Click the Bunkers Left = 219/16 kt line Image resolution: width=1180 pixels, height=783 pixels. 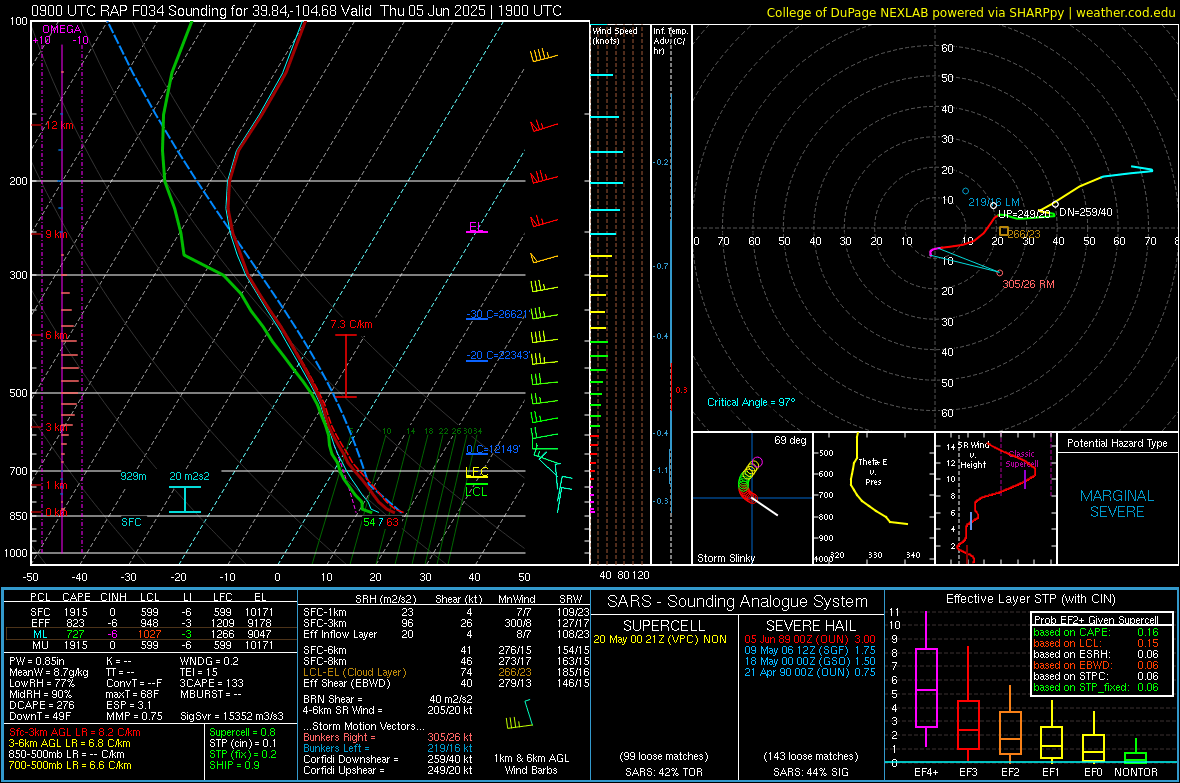[x=388, y=748]
